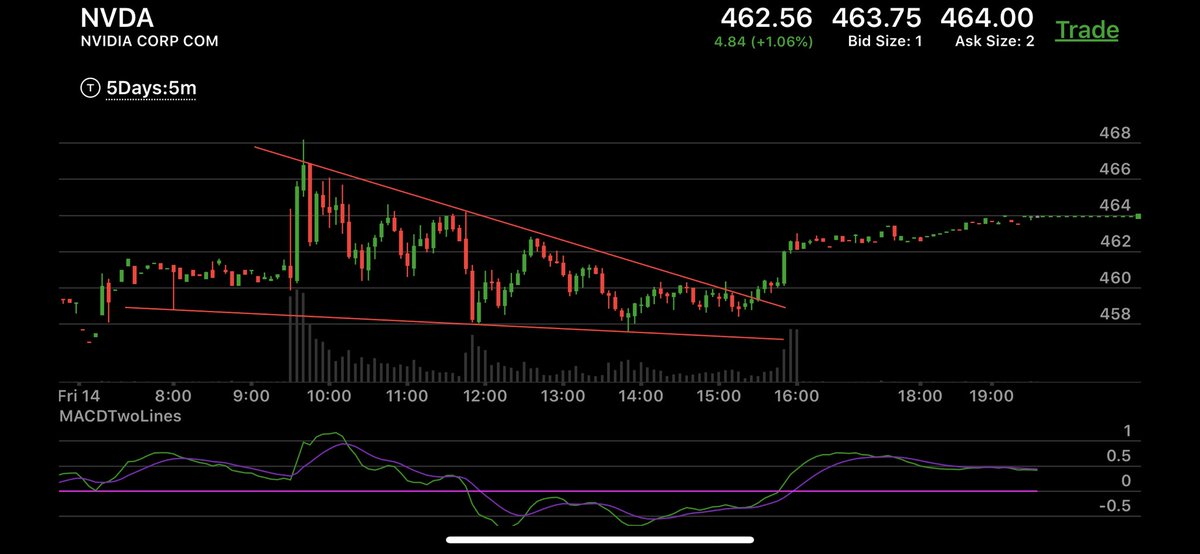Tap the ask price 464.00
1200x554 pixels.
[x=988, y=18]
